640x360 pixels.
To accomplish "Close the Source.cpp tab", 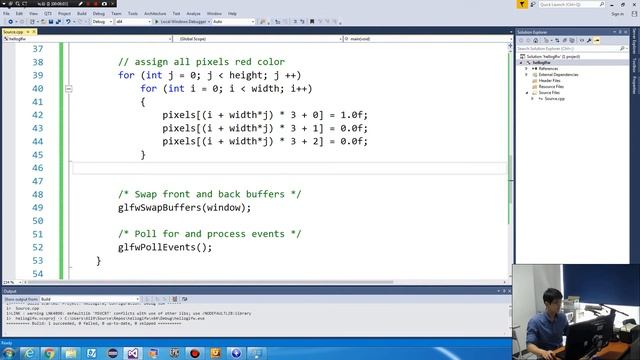I will 34,32.
